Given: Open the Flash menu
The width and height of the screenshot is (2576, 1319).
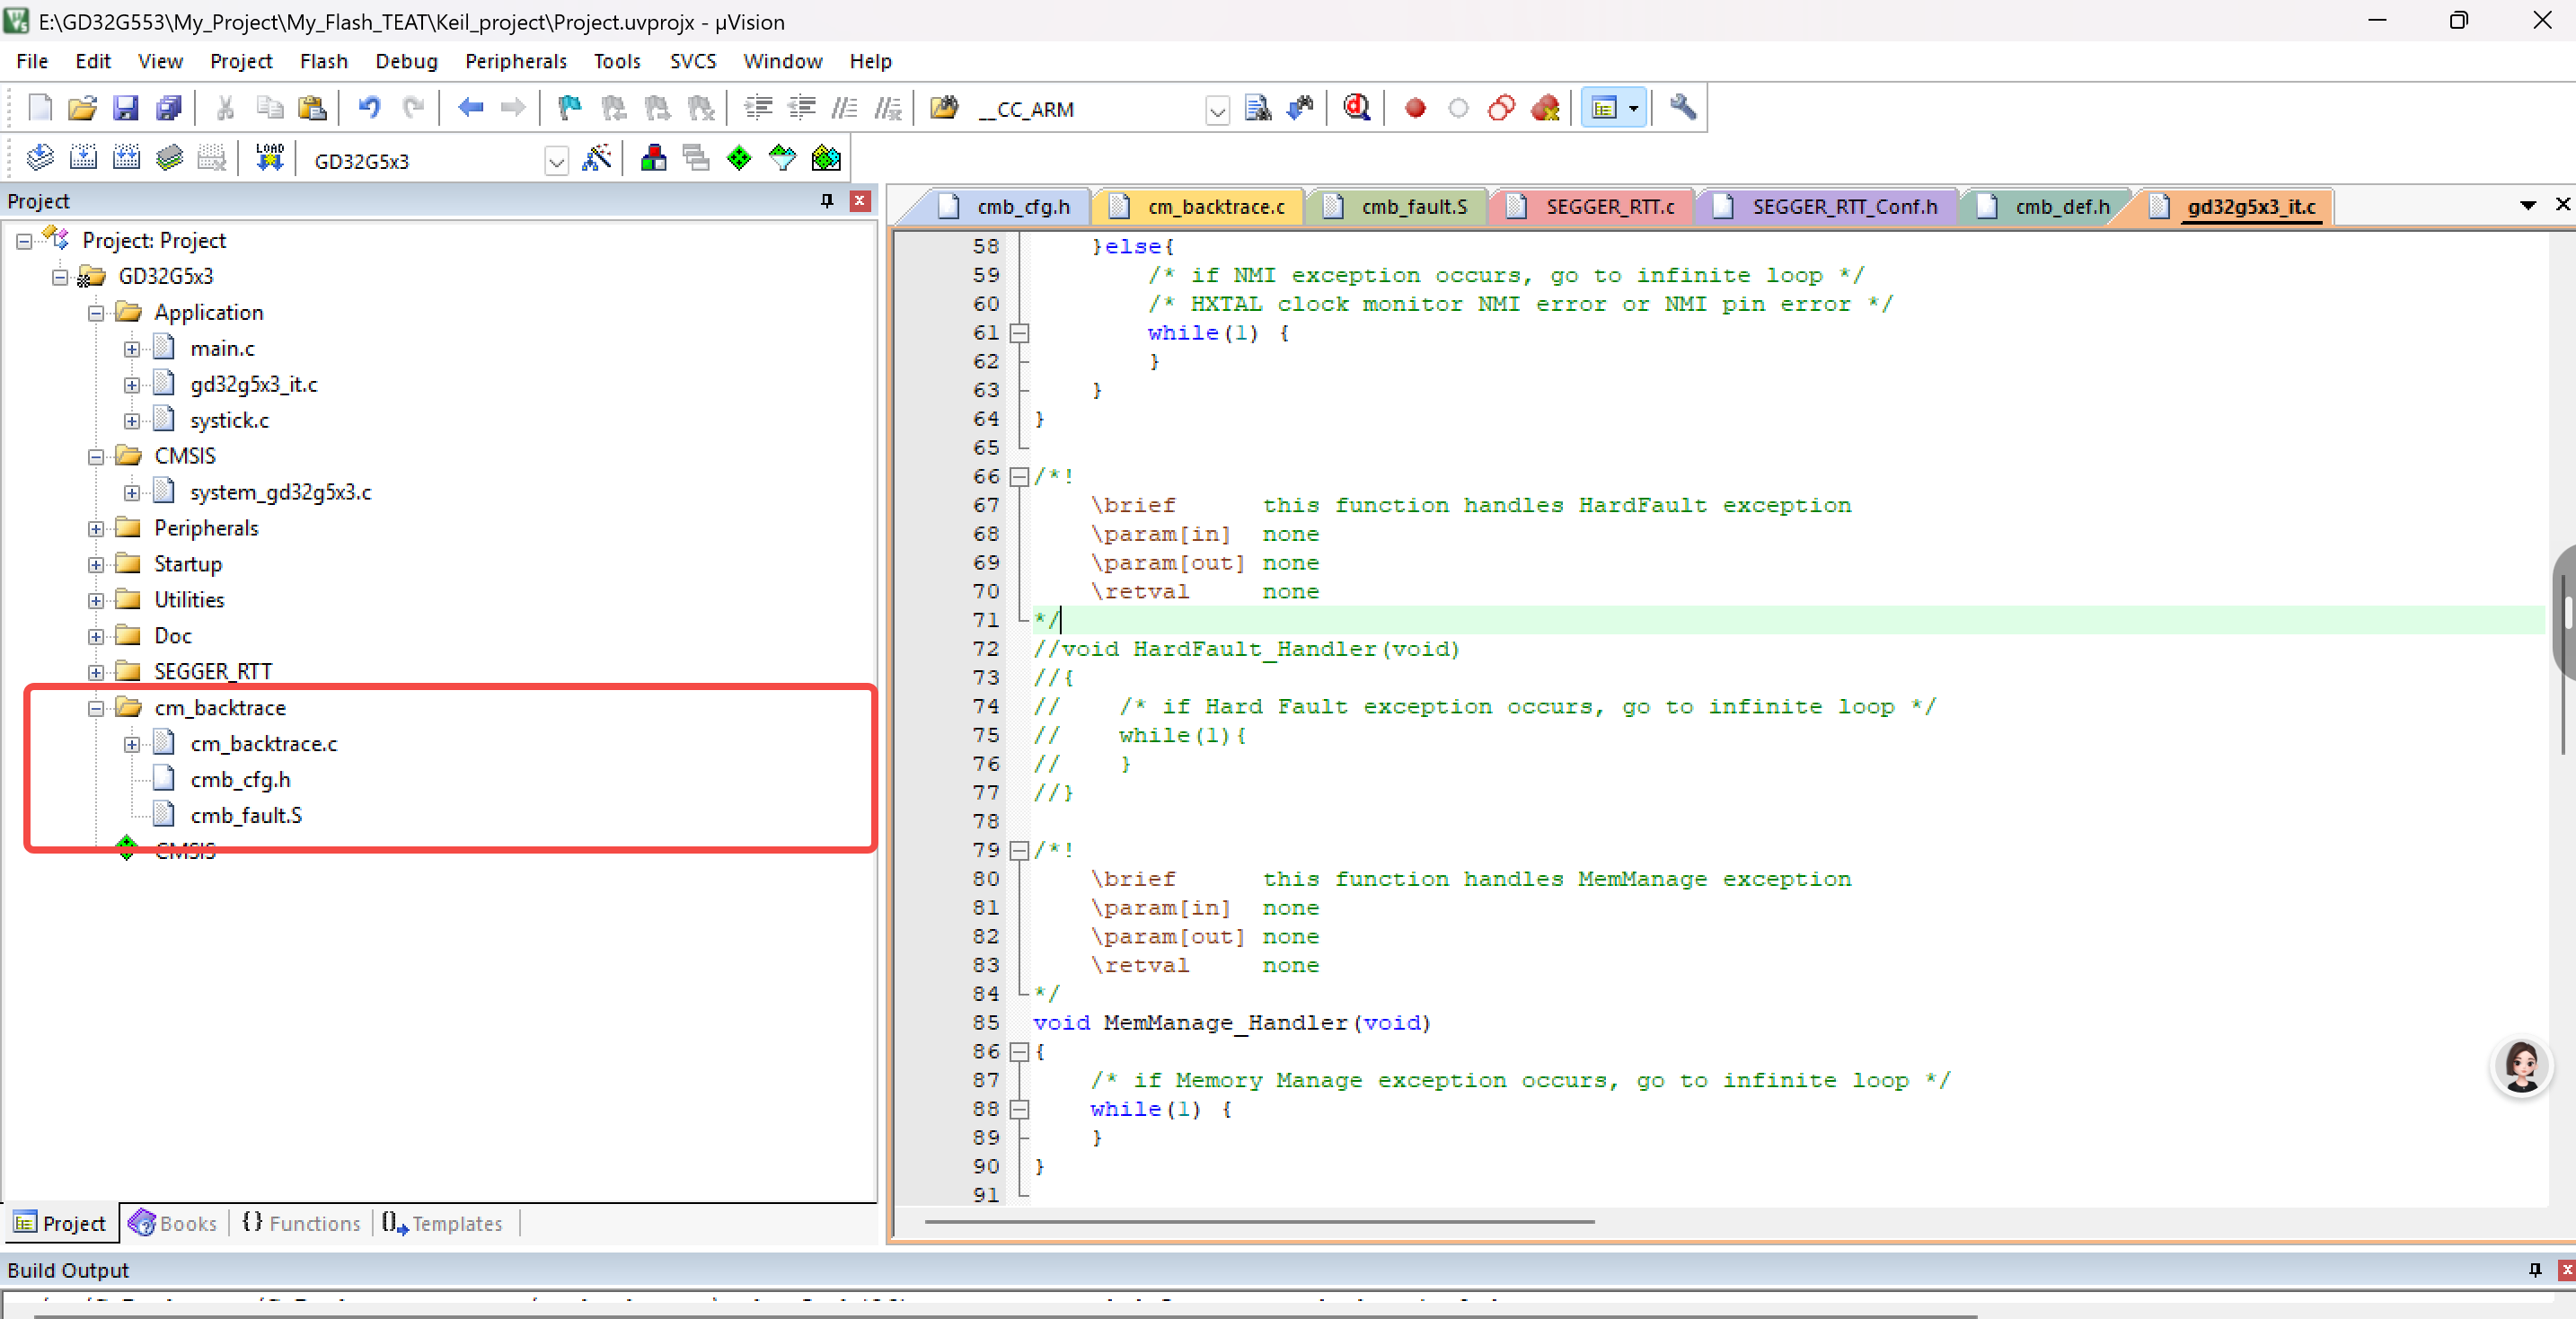Looking at the screenshot, I should 323,61.
